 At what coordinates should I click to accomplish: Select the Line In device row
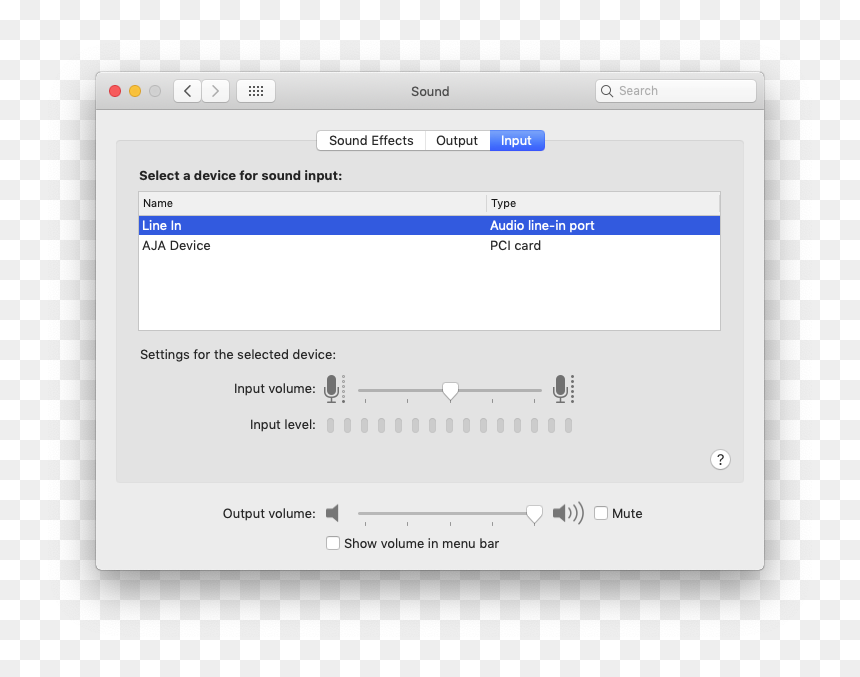(x=429, y=225)
